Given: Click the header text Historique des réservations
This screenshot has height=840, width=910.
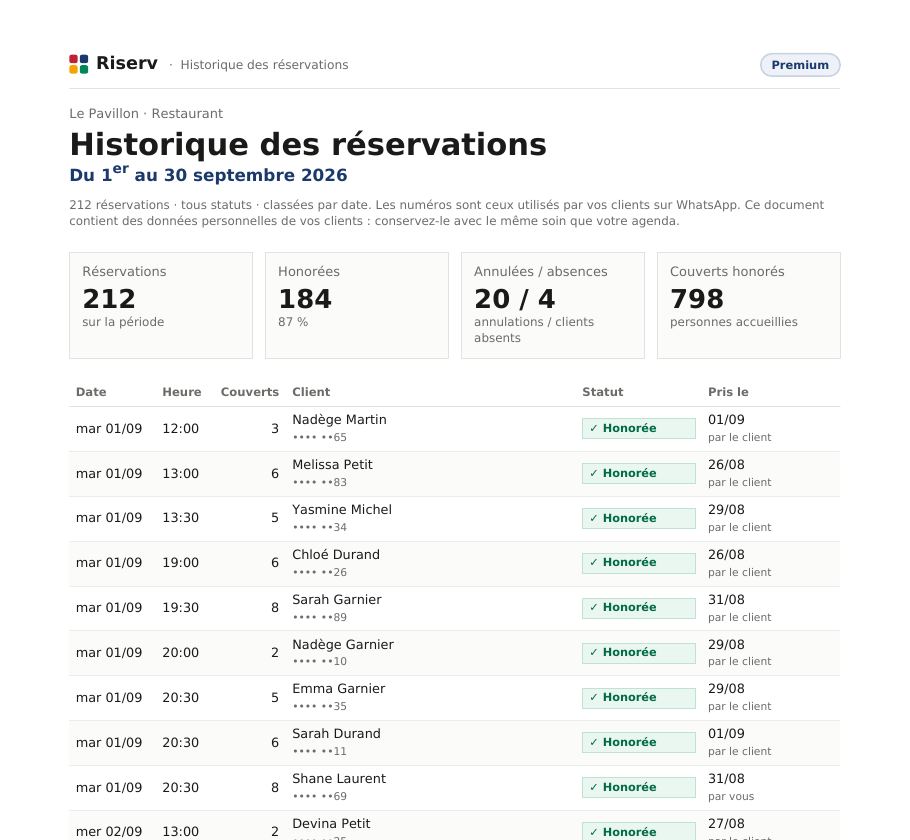Looking at the screenshot, I should pos(264,64).
